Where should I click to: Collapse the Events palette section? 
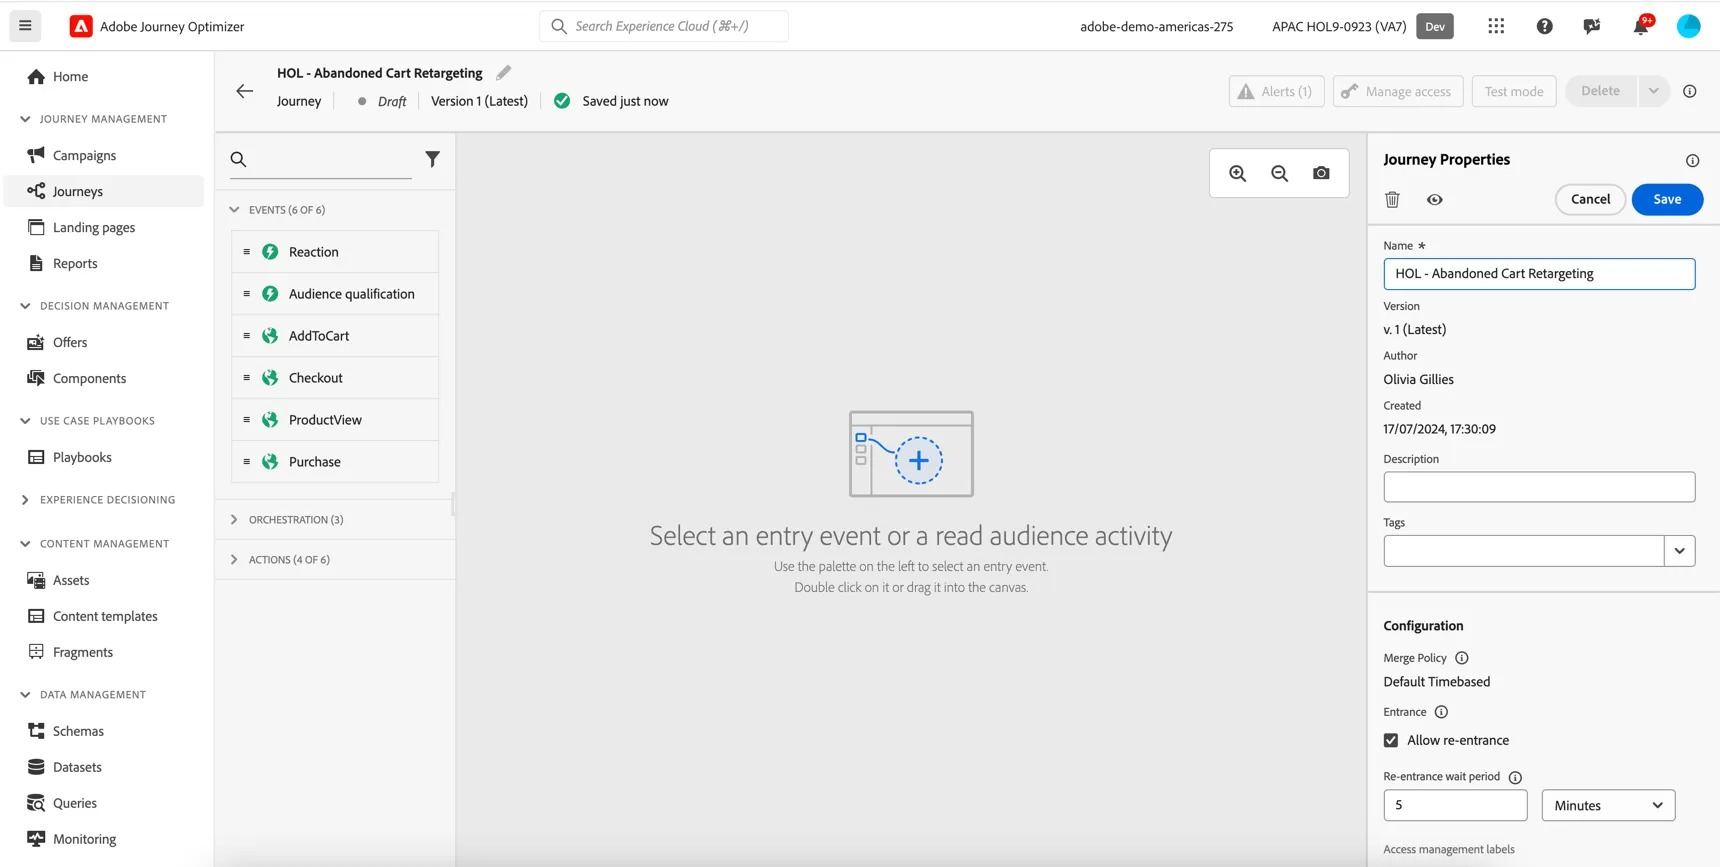pyautogui.click(x=234, y=210)
